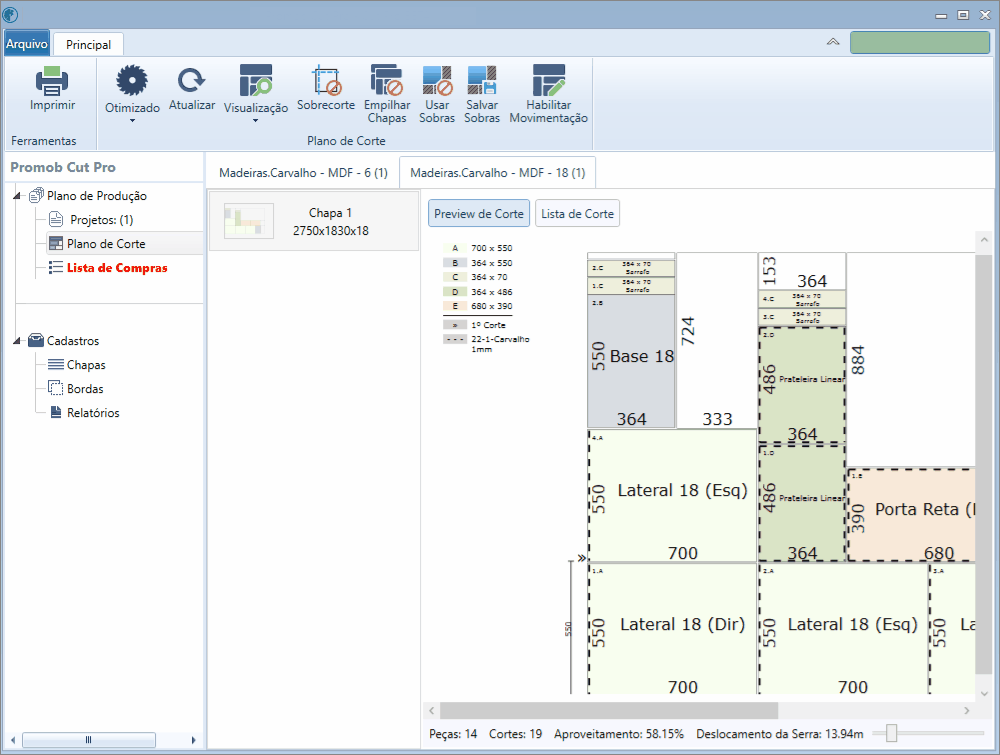Click the scroll right arrow of cut preview

[x=967, y=710]
